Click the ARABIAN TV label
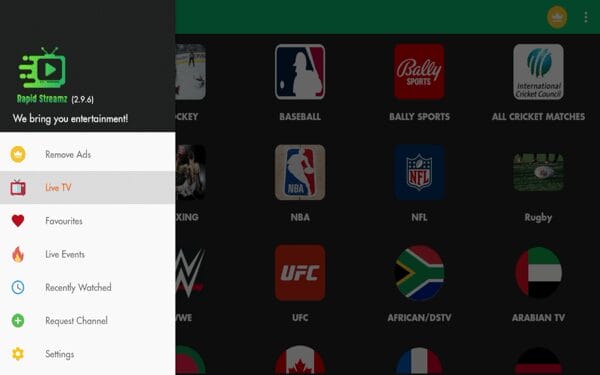Screen dimensions: 600x375 [538, 318]
